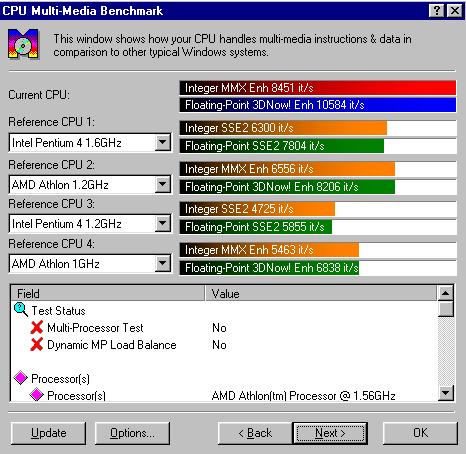Click the results list scroll down arrow
Viewport: 466px width, 454px height.
pos(446,393)
